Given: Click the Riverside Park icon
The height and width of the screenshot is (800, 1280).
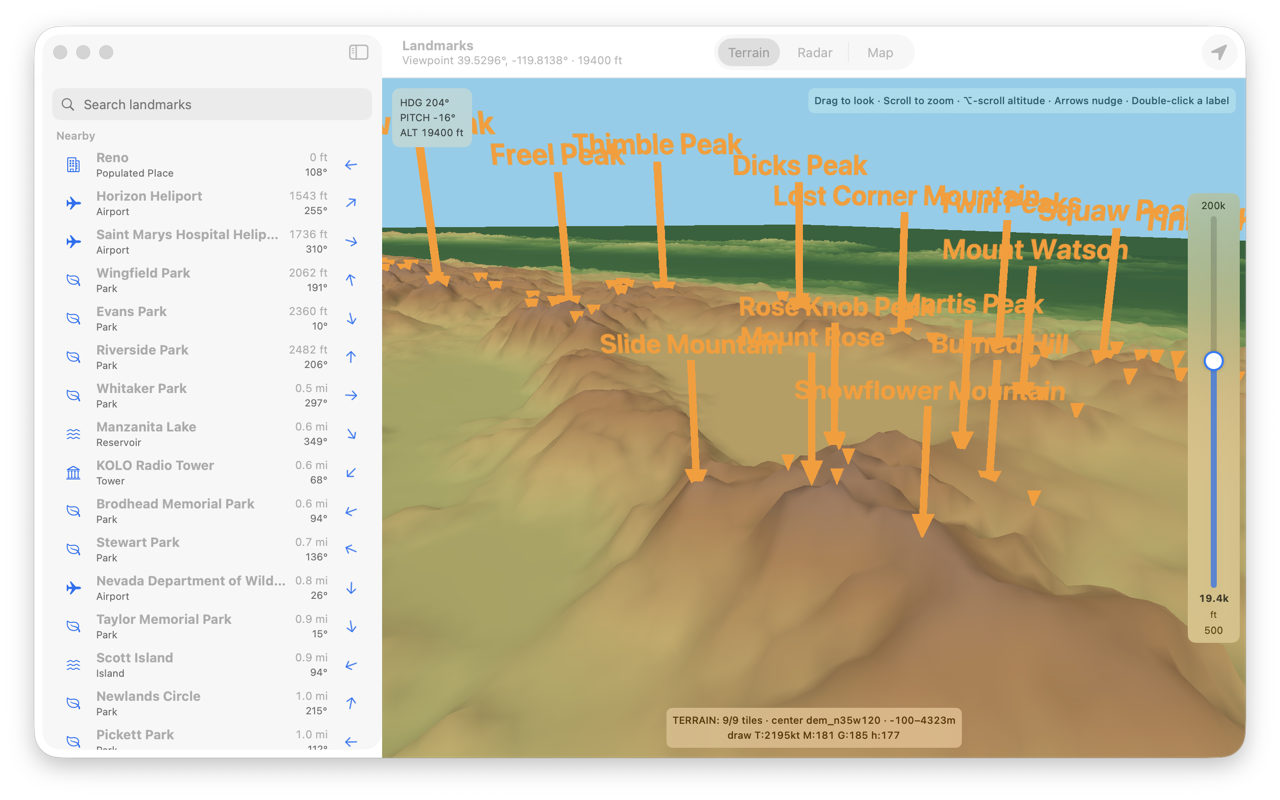Looking at the screenshot, I should (73, 357).
